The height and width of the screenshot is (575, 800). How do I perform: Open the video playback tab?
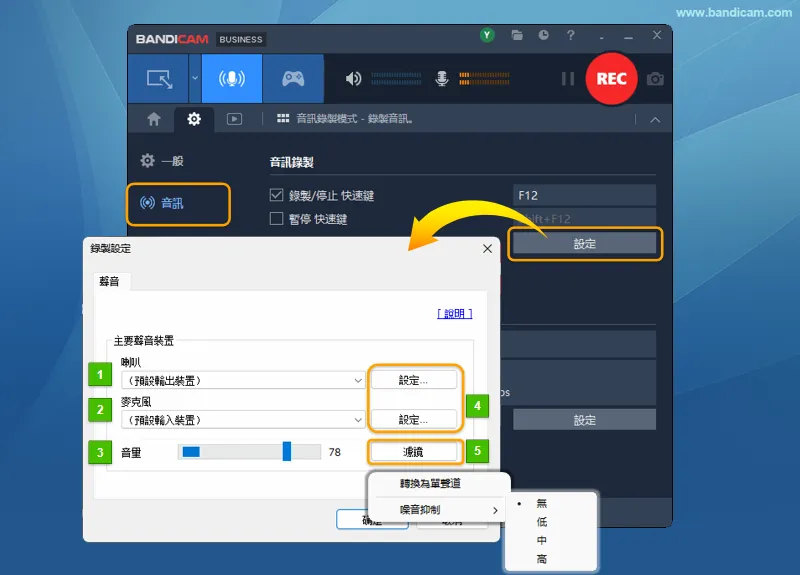point(234,119)
